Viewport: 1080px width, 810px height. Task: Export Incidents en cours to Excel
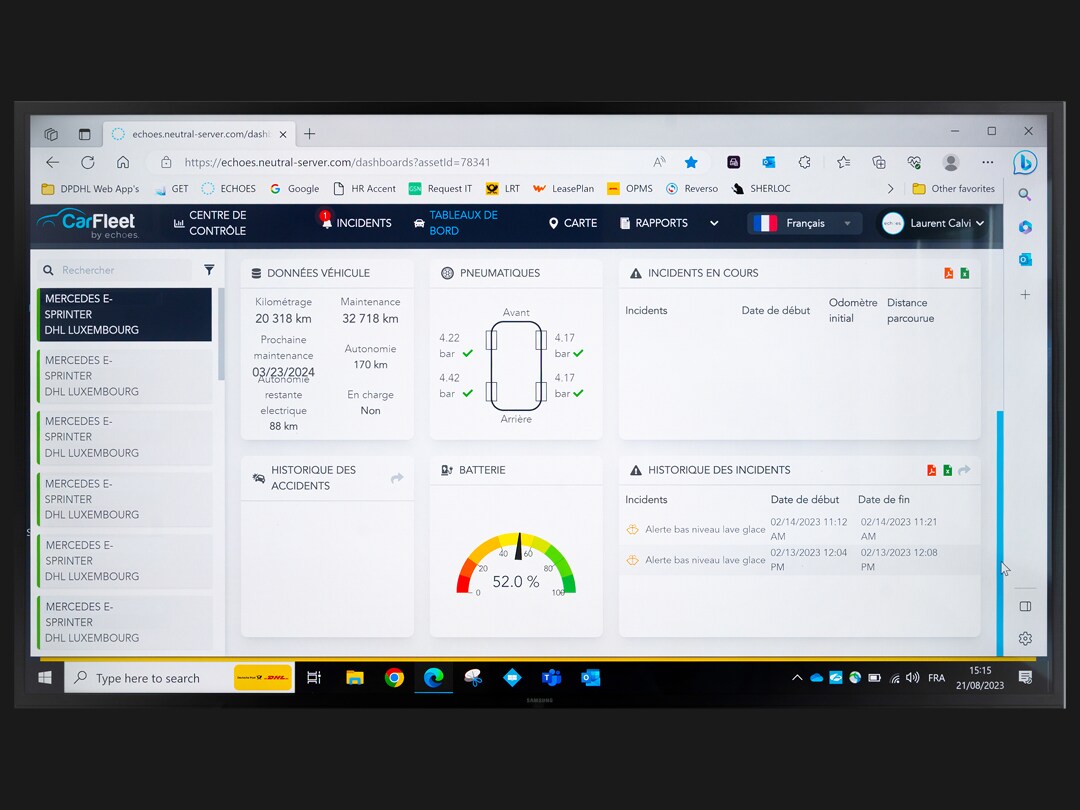[965, 273]
